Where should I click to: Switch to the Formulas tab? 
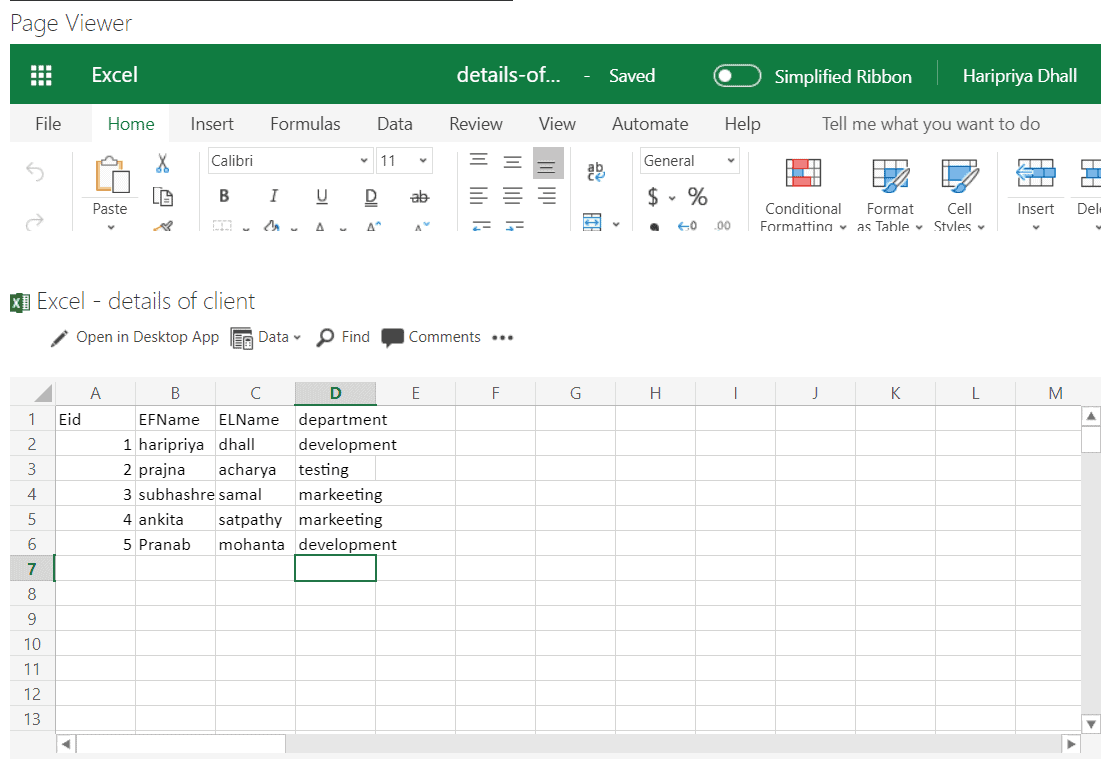point(305,123)
